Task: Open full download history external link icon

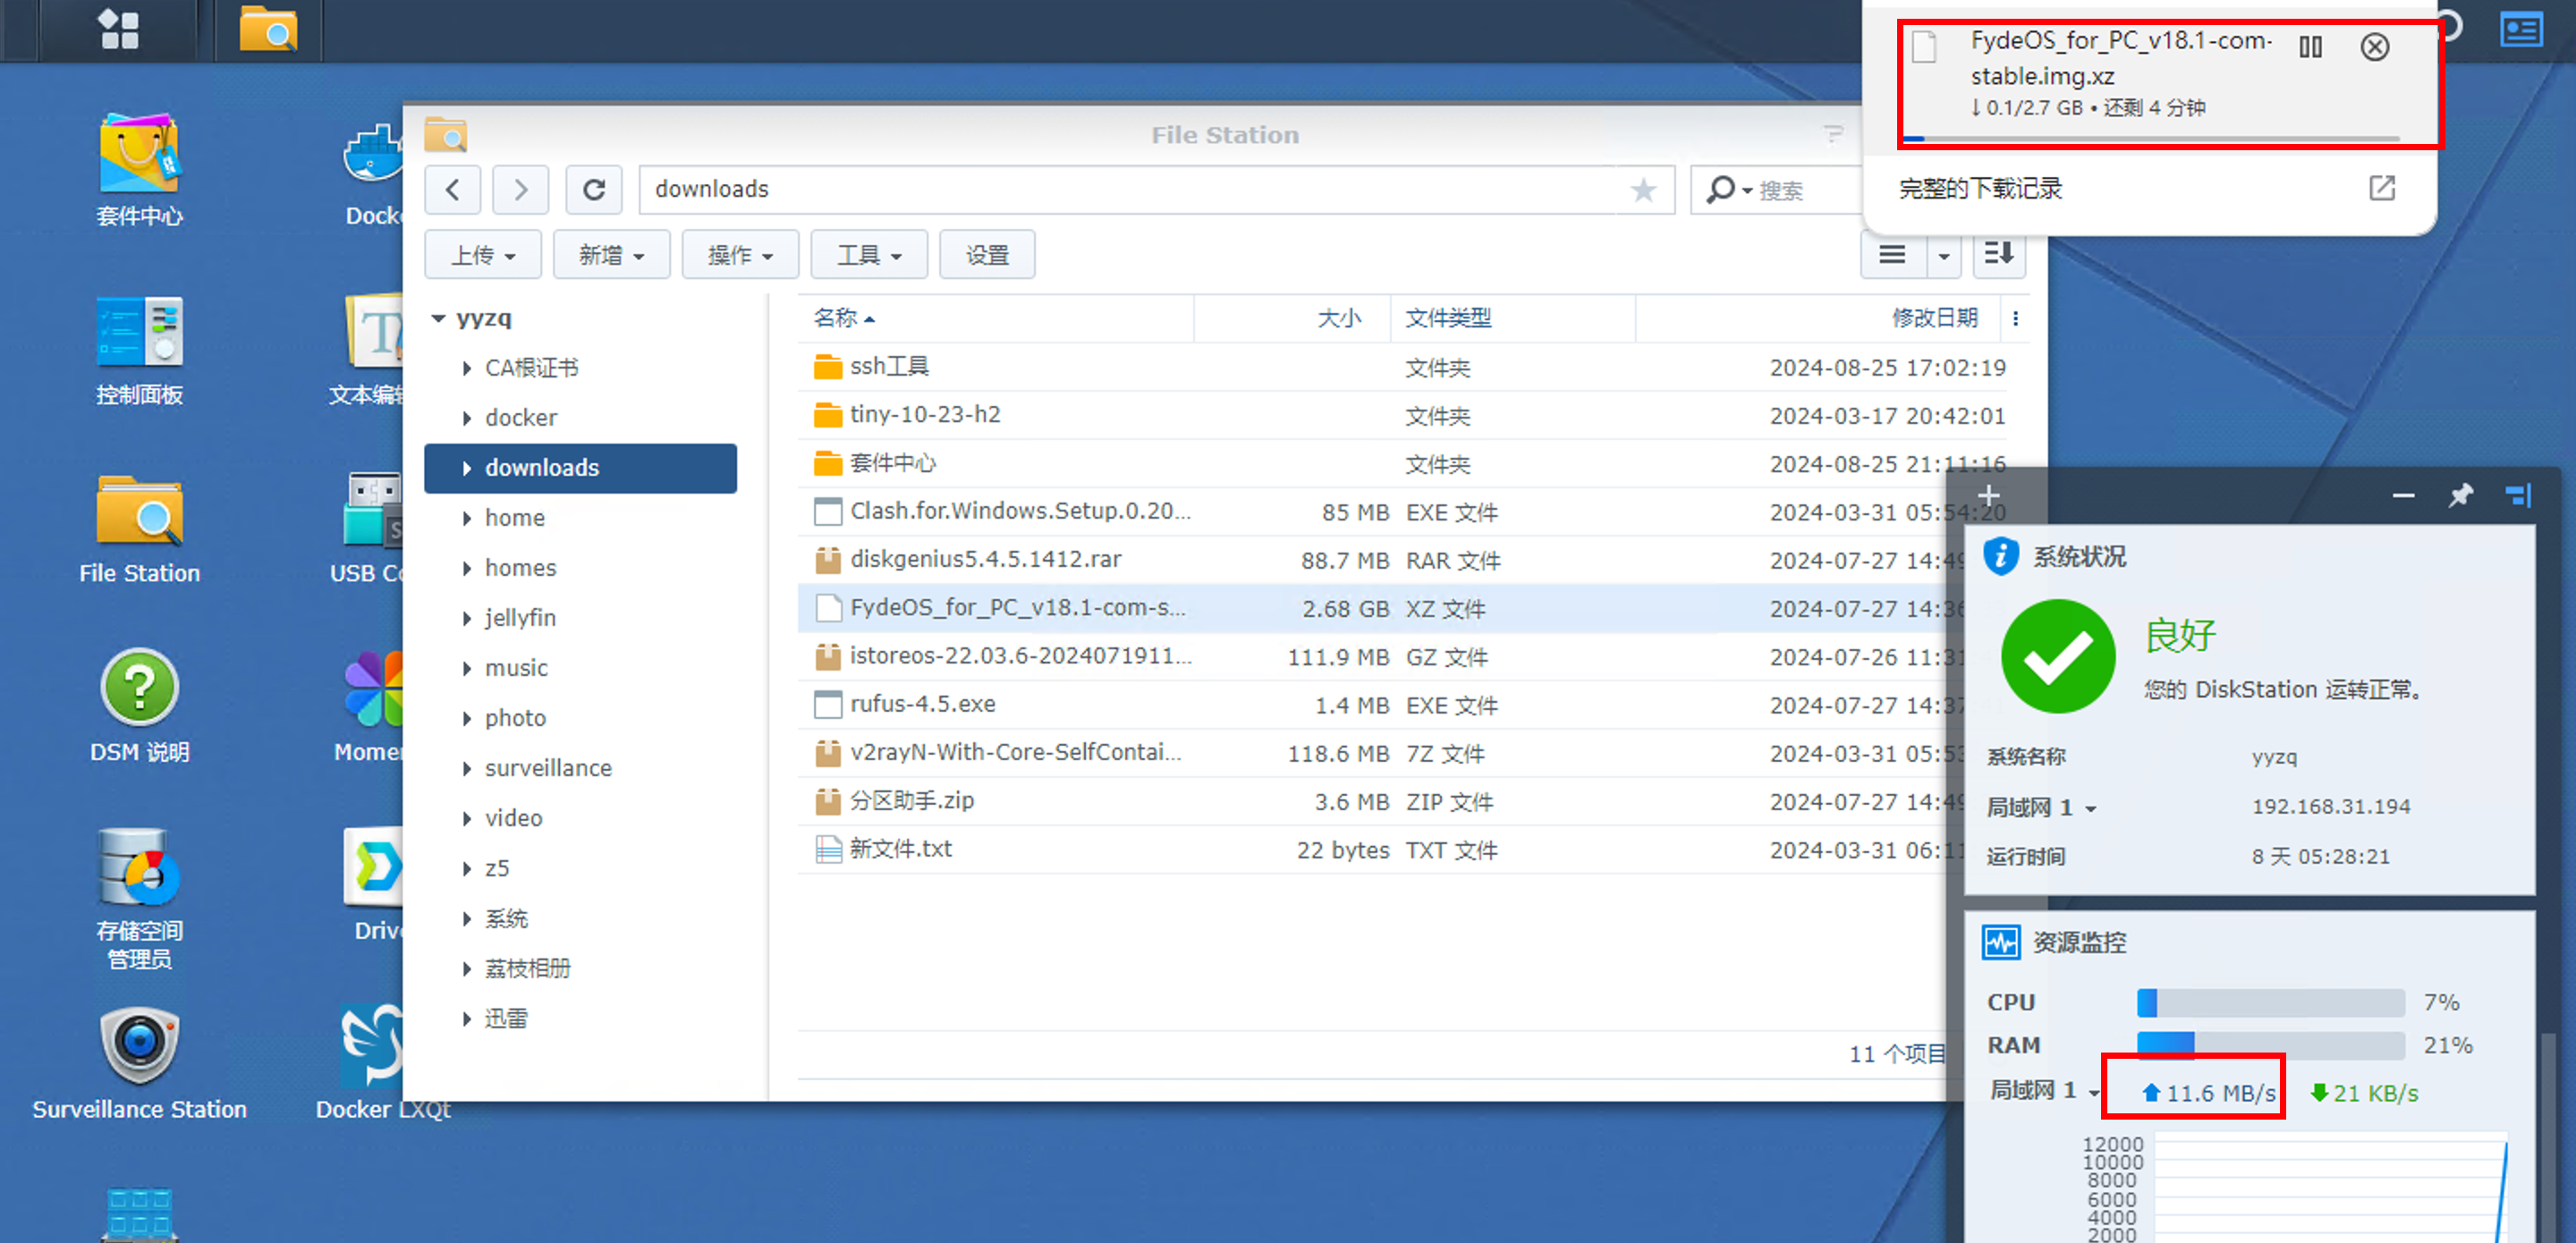Action: [x=2382, y=188]
